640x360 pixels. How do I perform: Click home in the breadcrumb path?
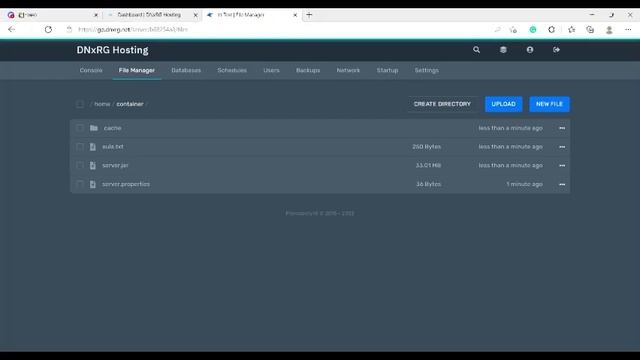point(102,104)
